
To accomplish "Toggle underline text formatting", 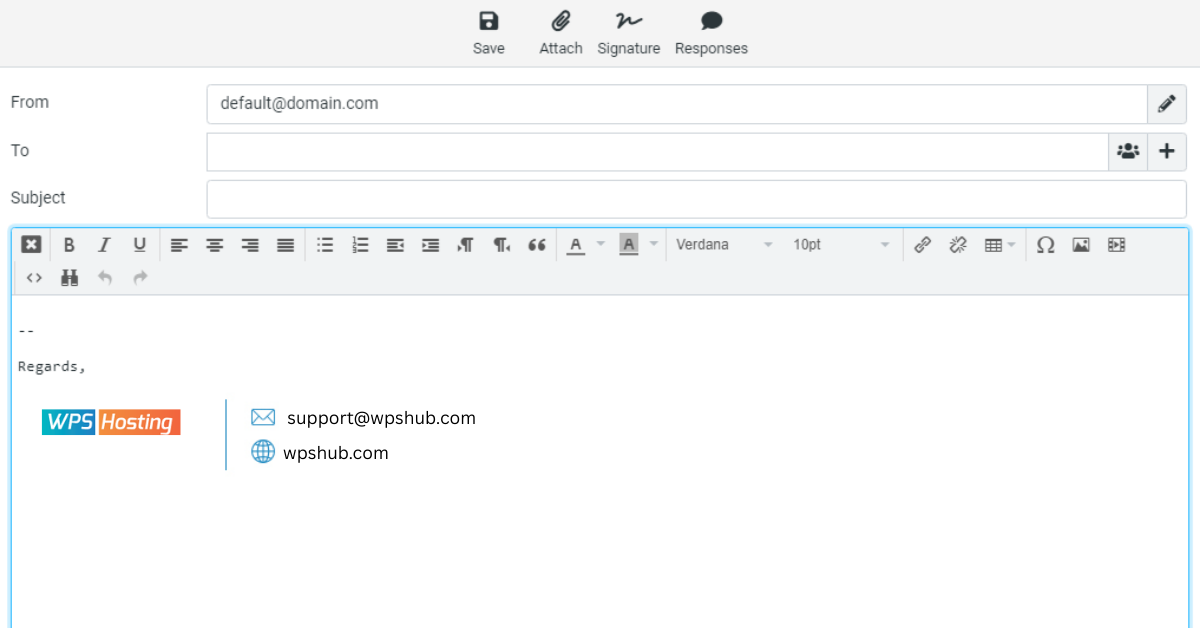I will coord(139,245).
